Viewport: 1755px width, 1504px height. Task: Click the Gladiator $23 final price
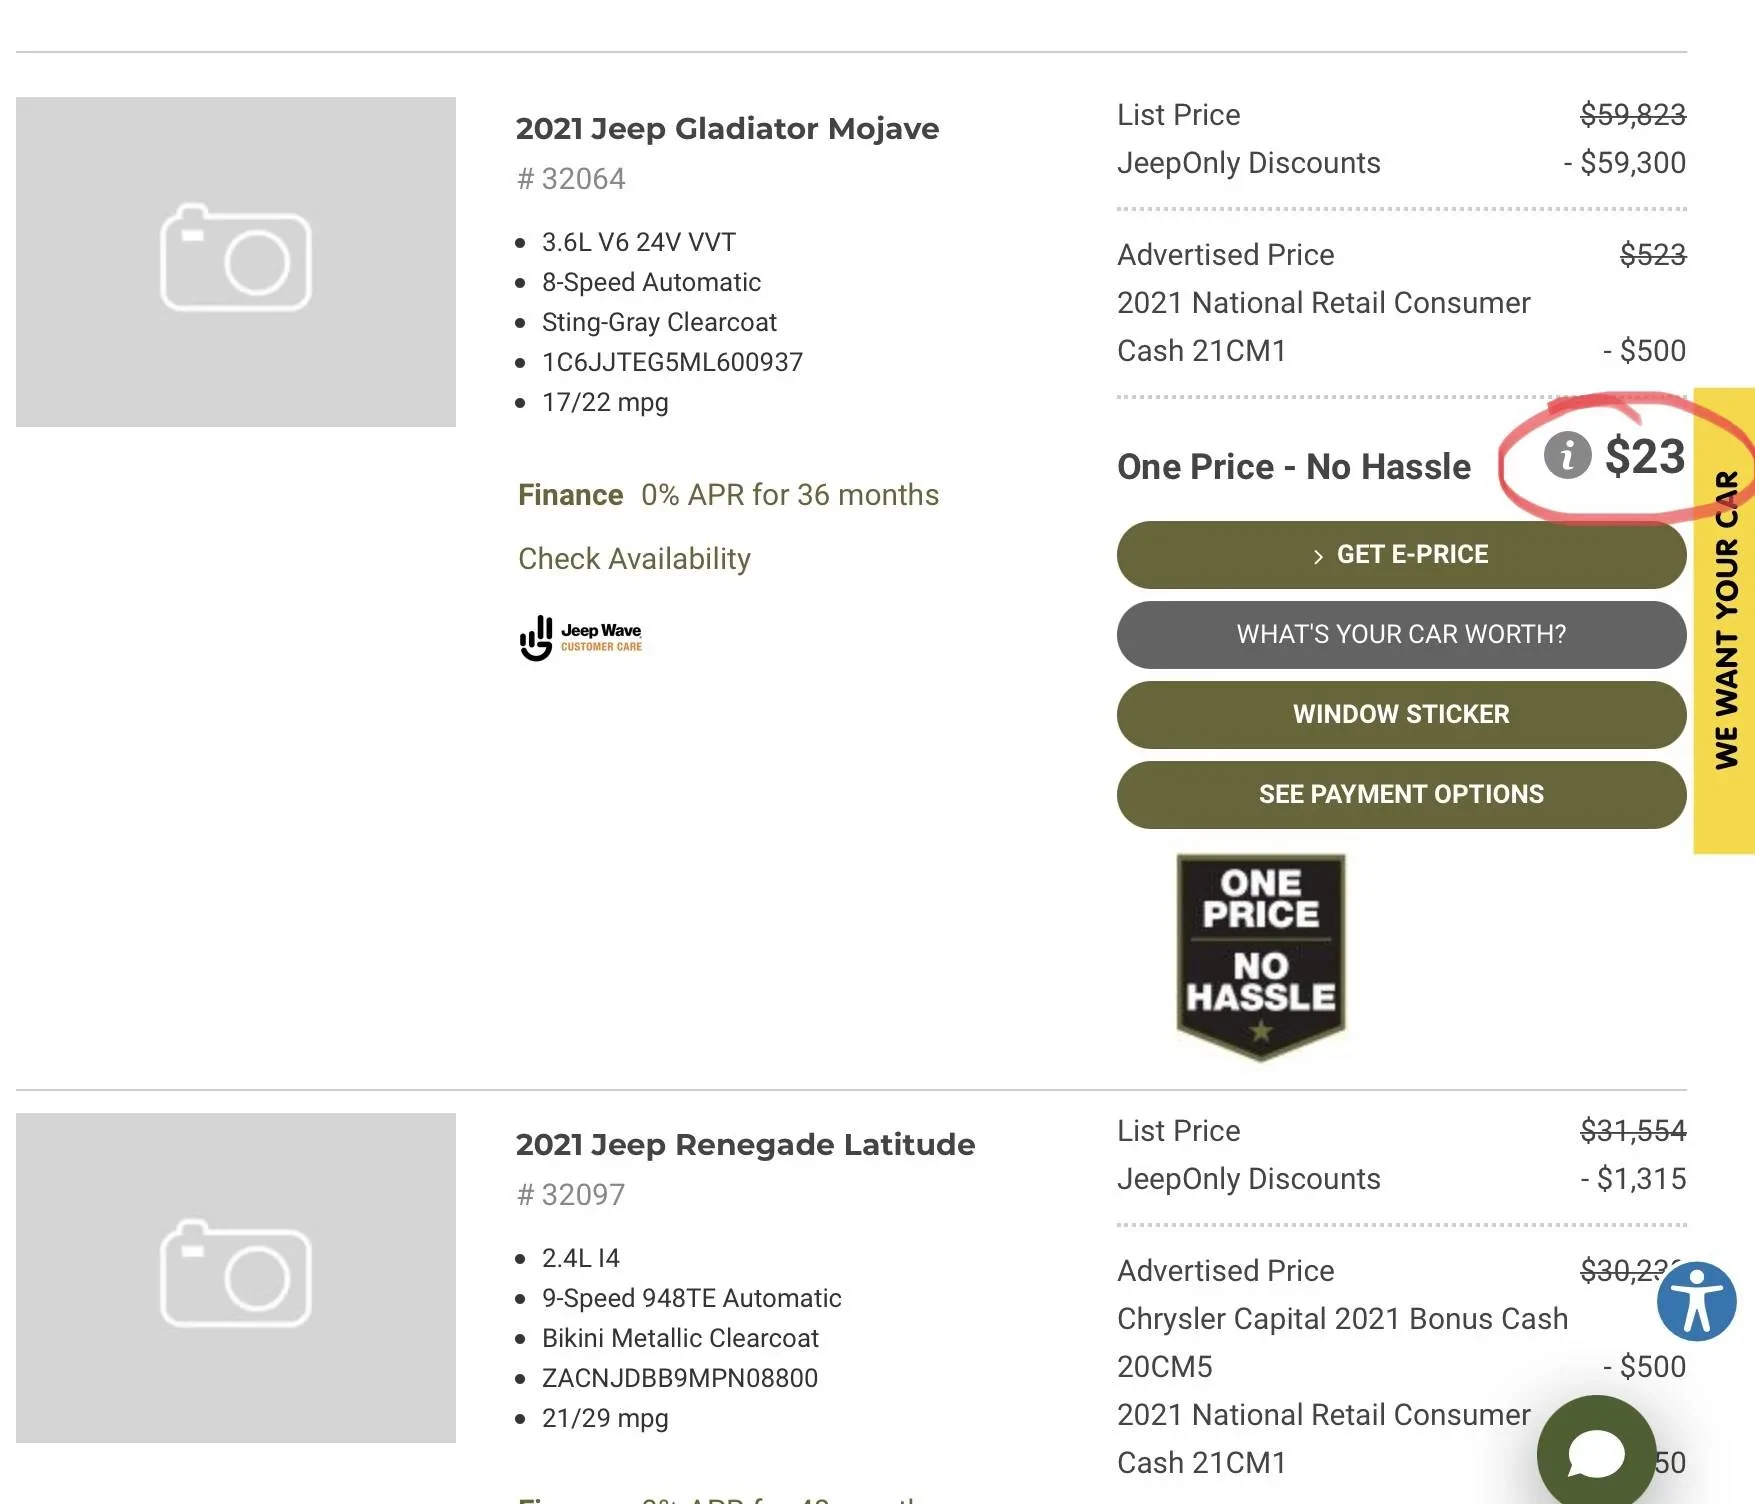point(1644,457)
